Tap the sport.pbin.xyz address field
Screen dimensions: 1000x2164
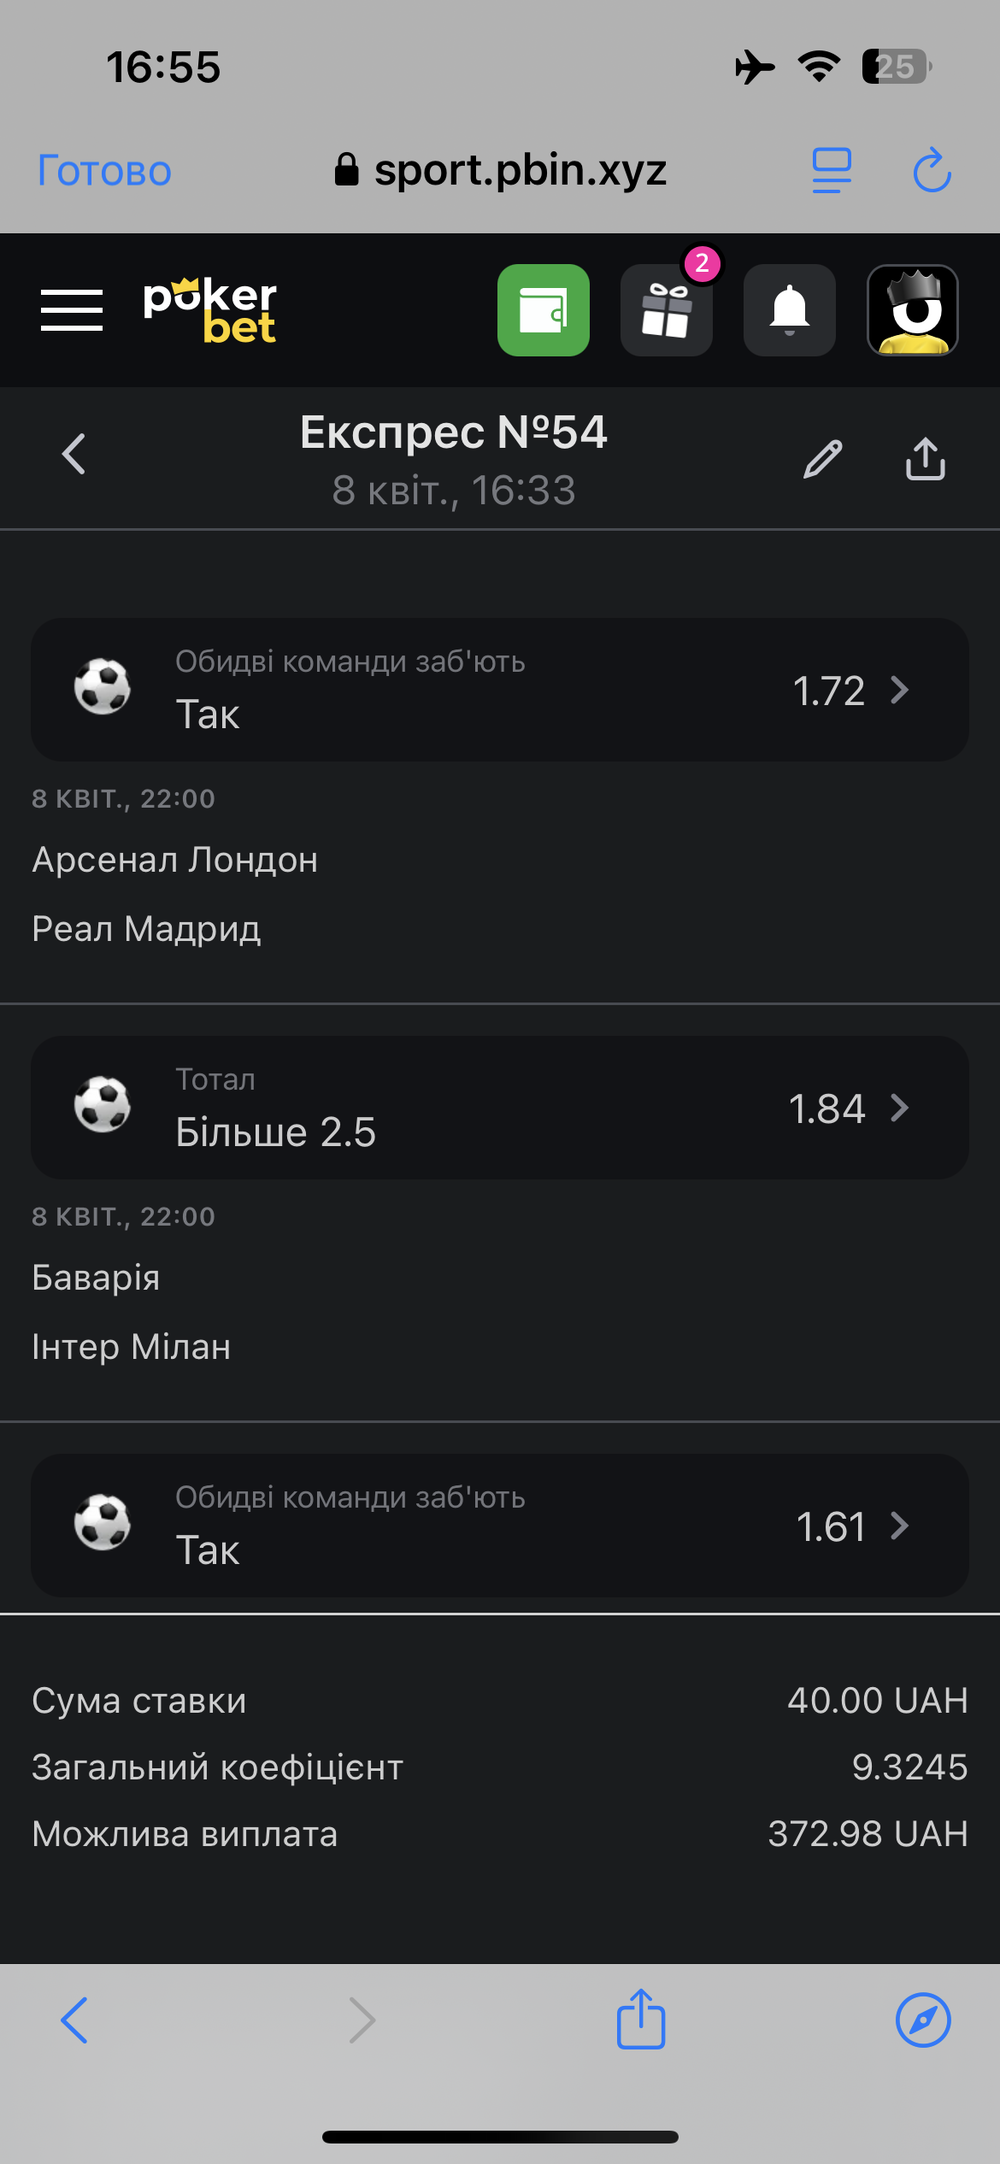coord(500,170)
